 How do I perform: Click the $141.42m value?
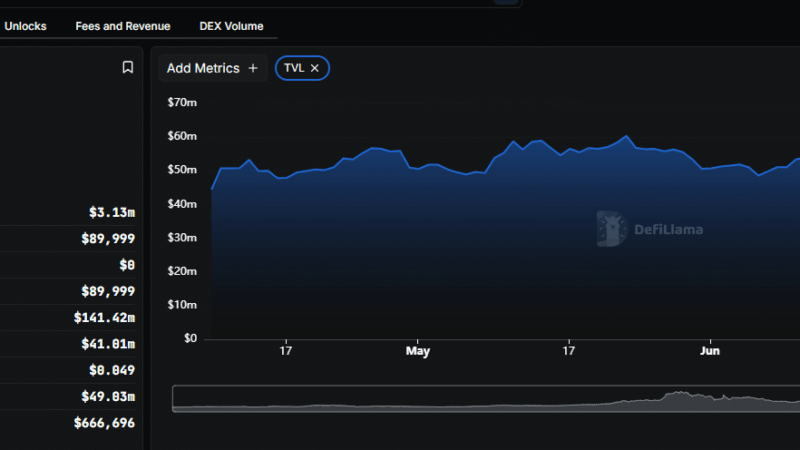pyautogui.click(x=104, y=317)
